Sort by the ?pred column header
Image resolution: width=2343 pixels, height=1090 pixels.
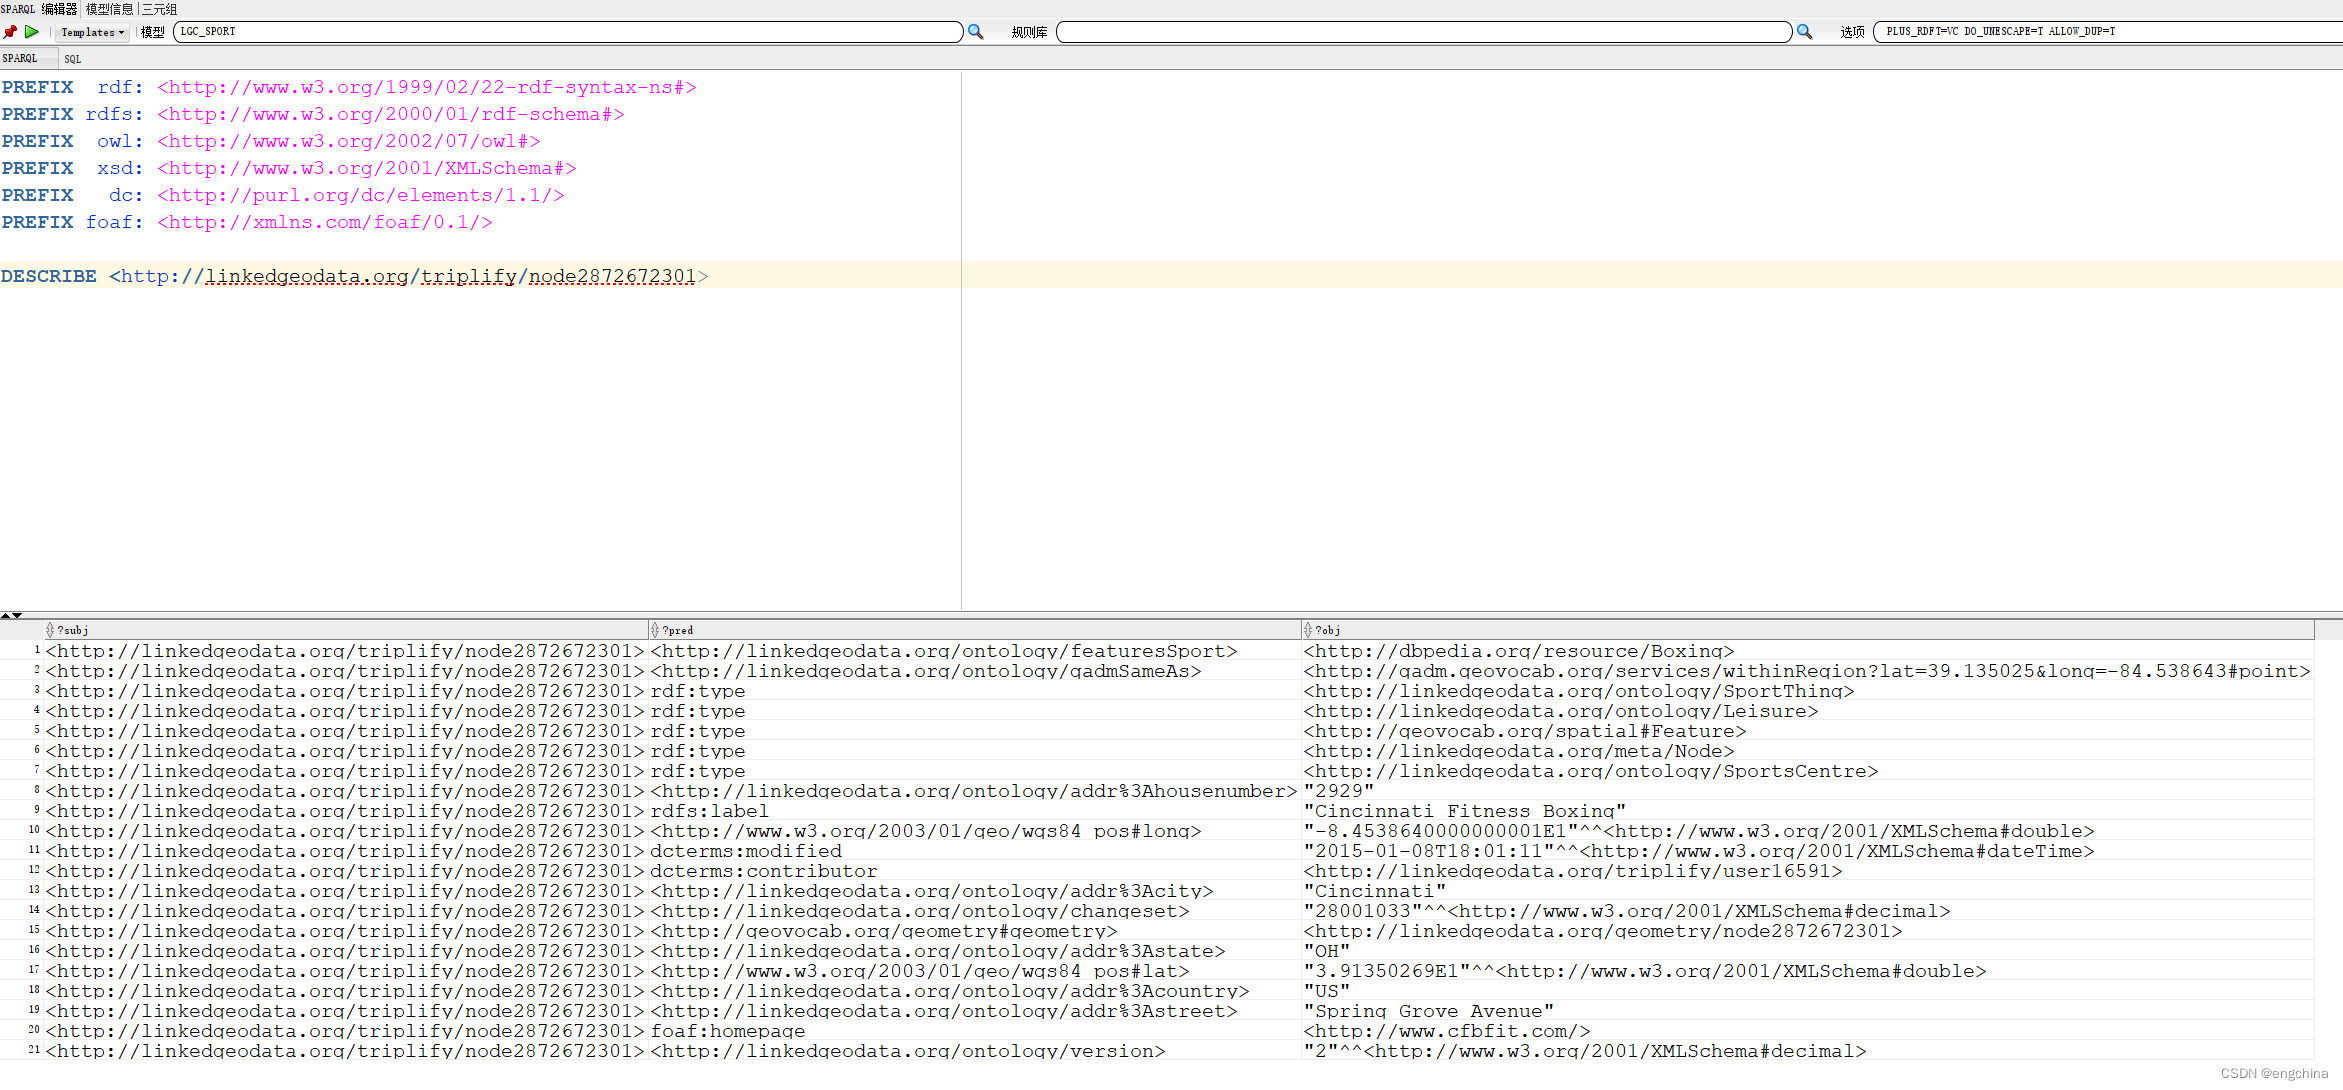click(974, 630)
